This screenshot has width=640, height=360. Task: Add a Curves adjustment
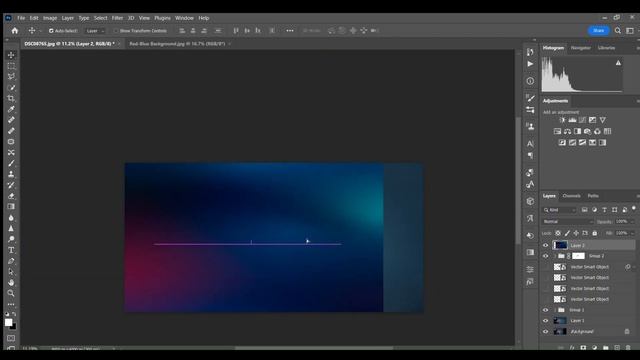pyautogui.click(x=582, y=120)
